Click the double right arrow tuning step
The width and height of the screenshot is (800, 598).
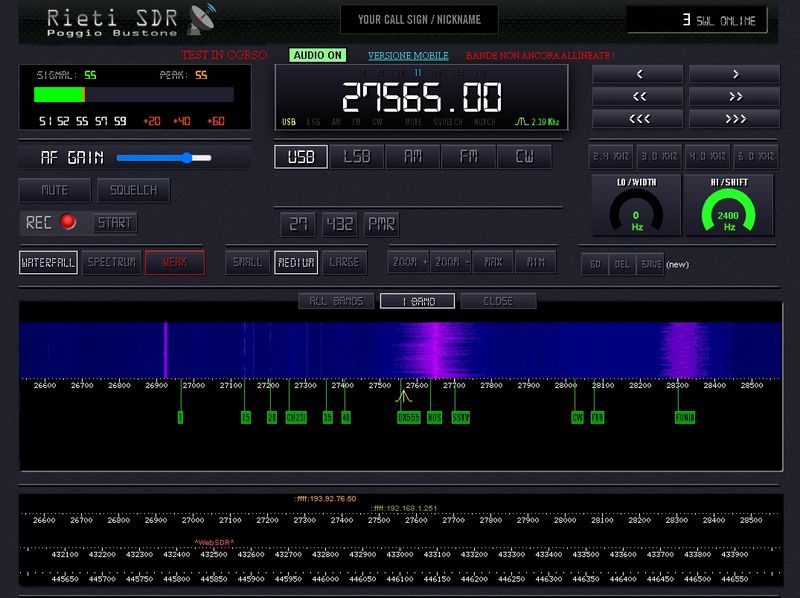point(735,96)
